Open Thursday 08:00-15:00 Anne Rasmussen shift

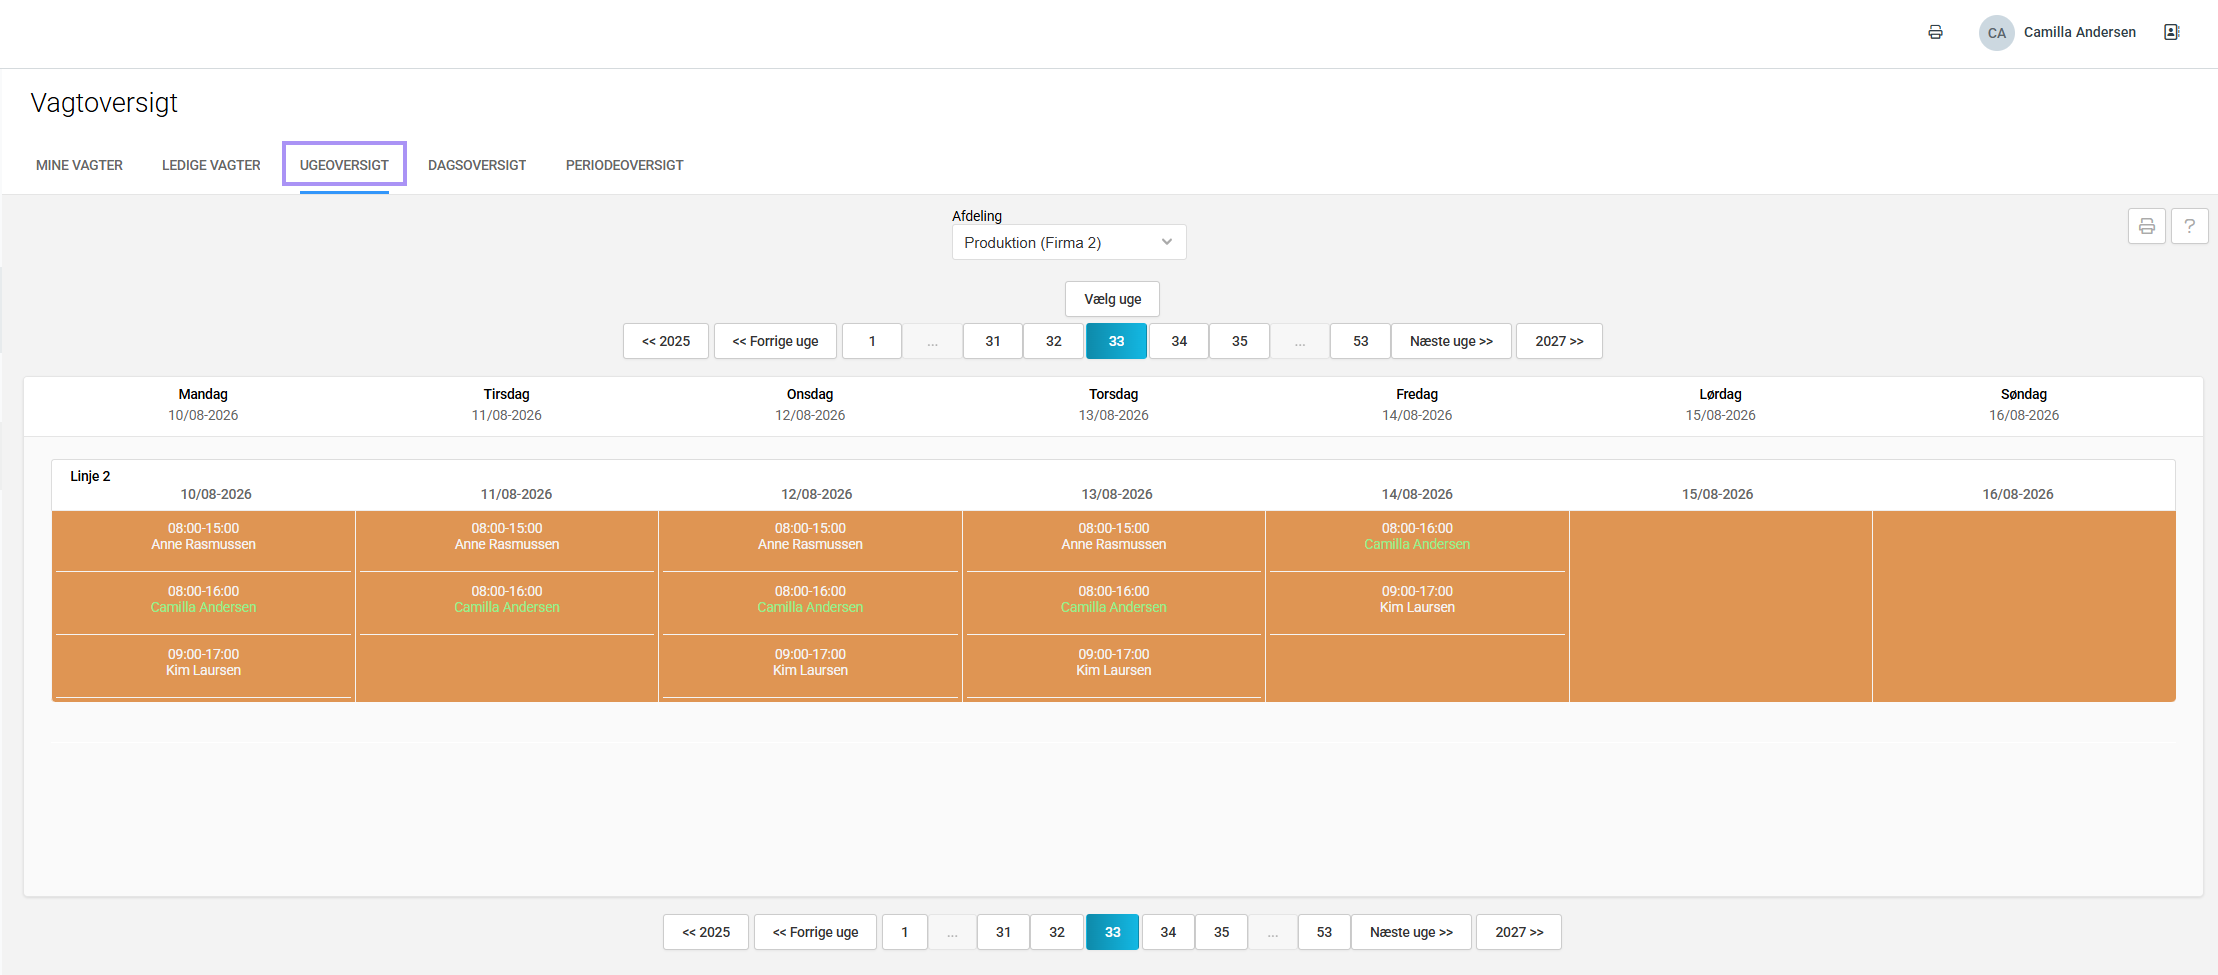point(1114,536)
